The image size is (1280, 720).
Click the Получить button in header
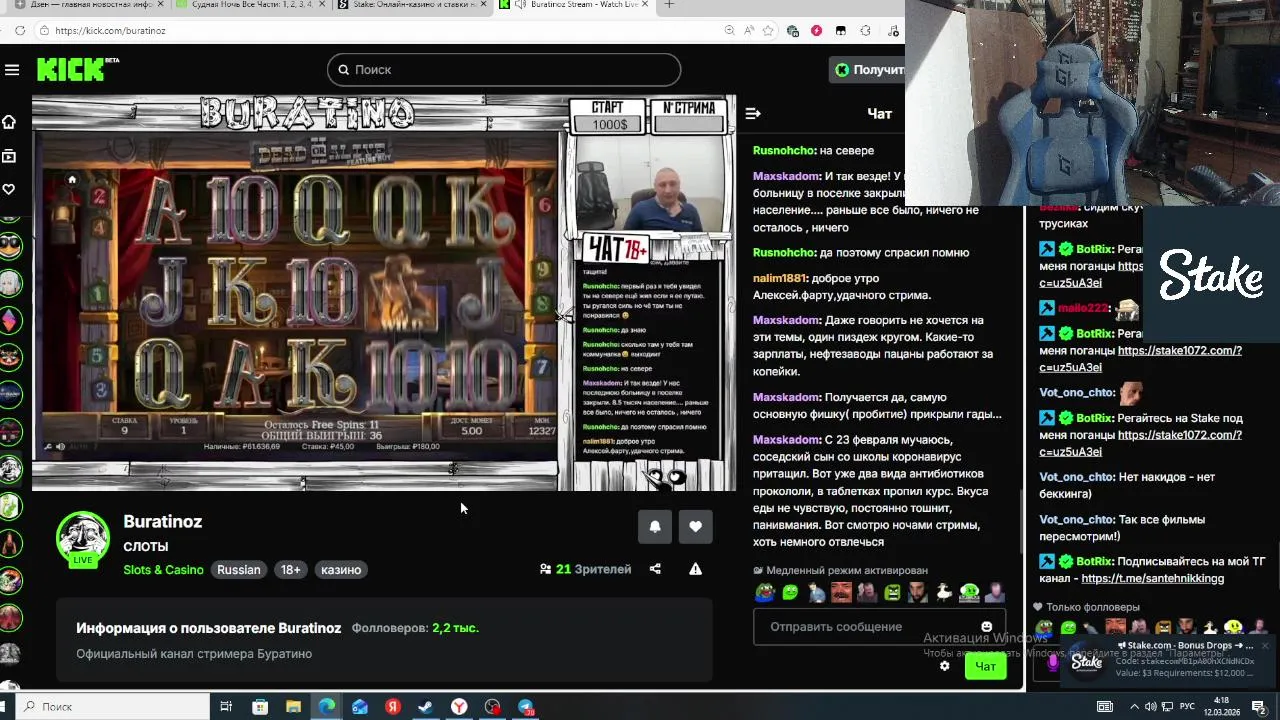pyautogui.click(x=868, y=69)
